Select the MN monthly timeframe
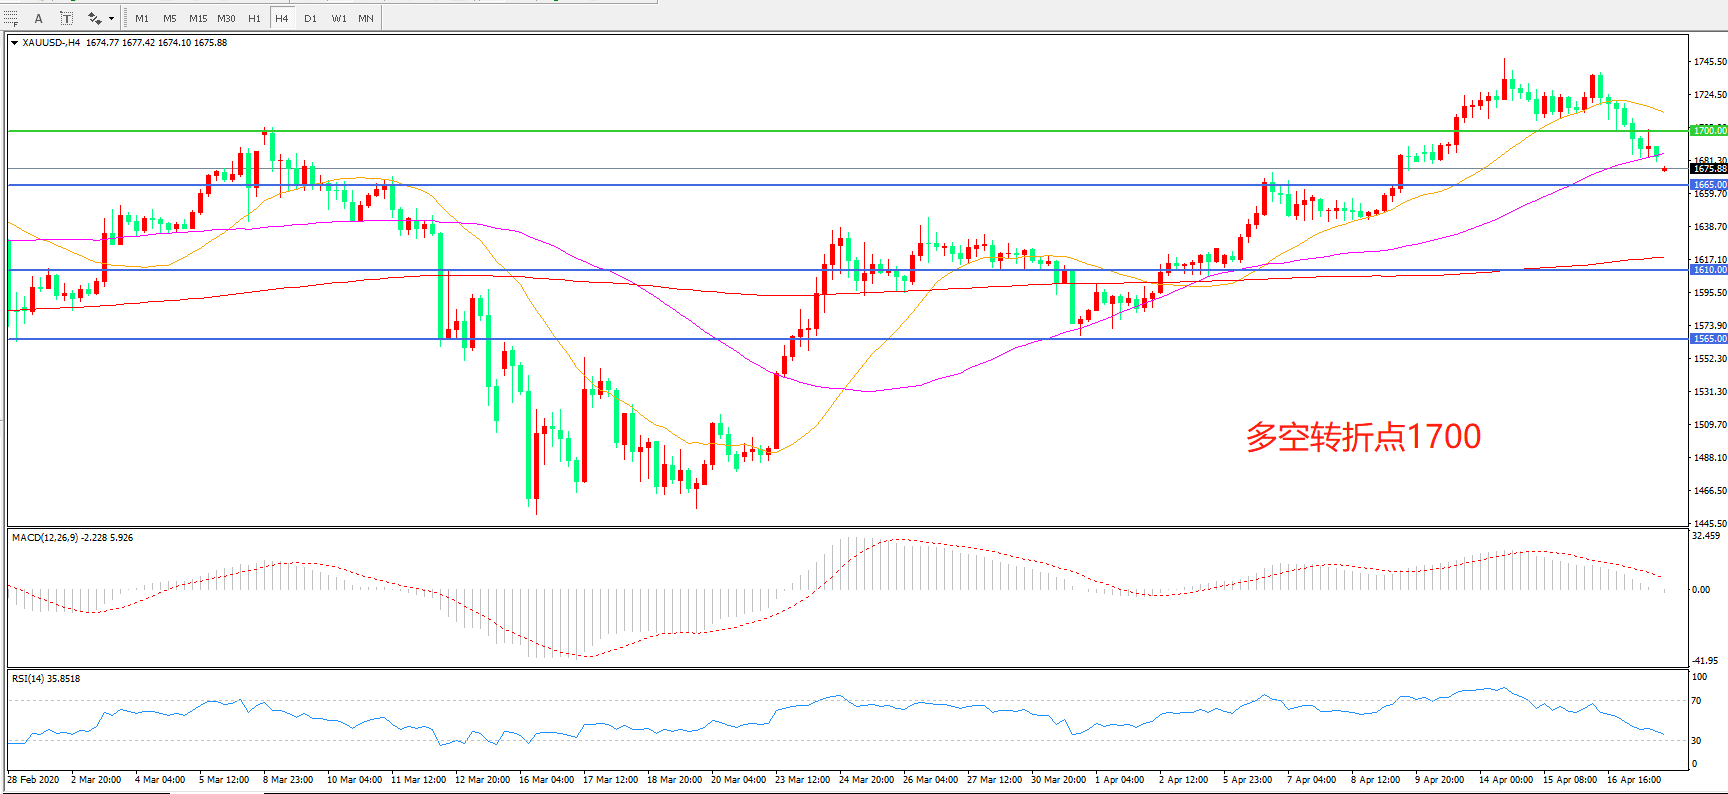Viewport: 1728px width, 794px height. coord(366,18)
